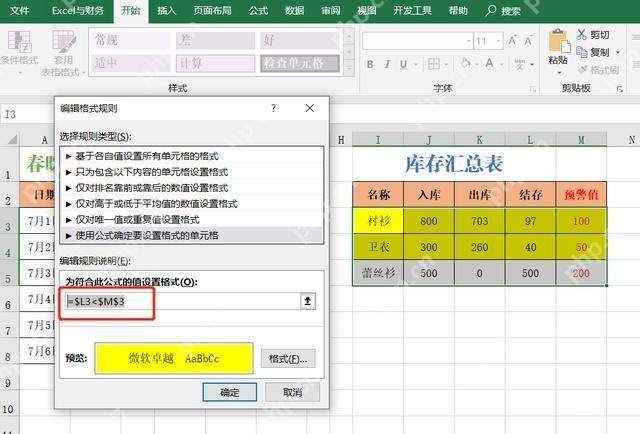
Task: Click the dialog help question mark
Action: click(x=273, y=108)
